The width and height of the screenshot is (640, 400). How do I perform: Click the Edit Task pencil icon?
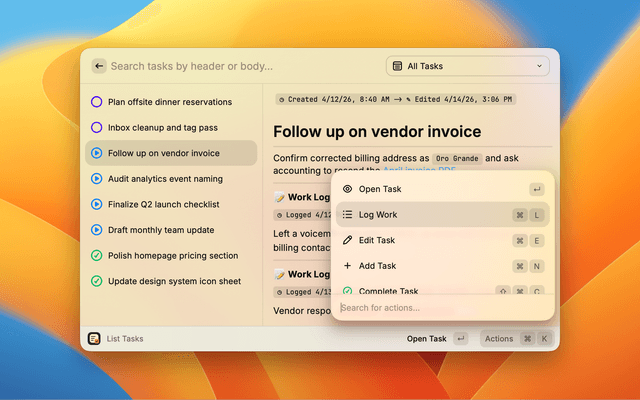(x=347, y=240)
